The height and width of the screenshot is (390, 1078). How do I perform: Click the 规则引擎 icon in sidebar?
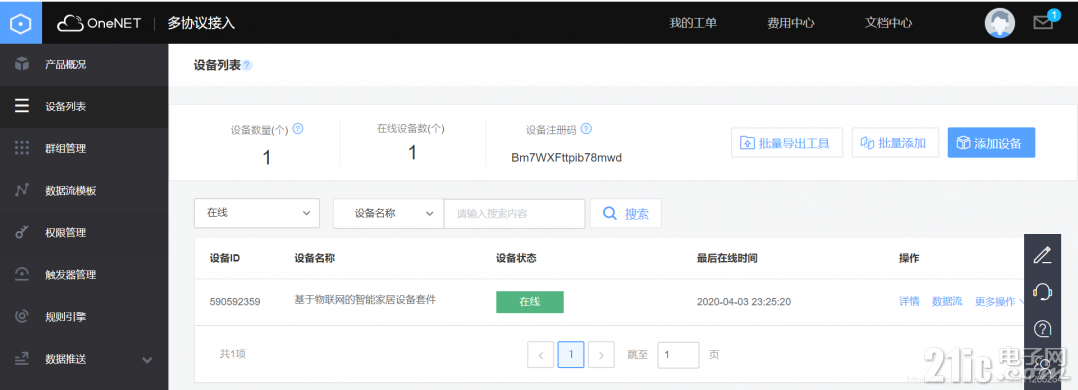[22, 316]
